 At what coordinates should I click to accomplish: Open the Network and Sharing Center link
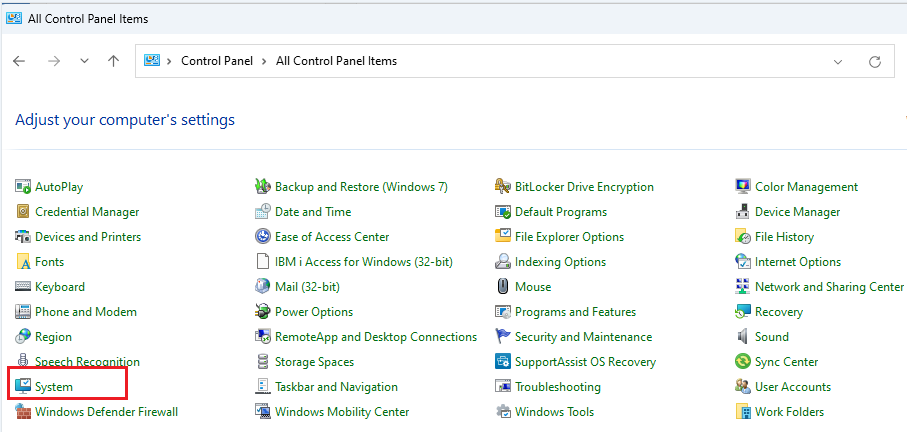tap(829, 287)
